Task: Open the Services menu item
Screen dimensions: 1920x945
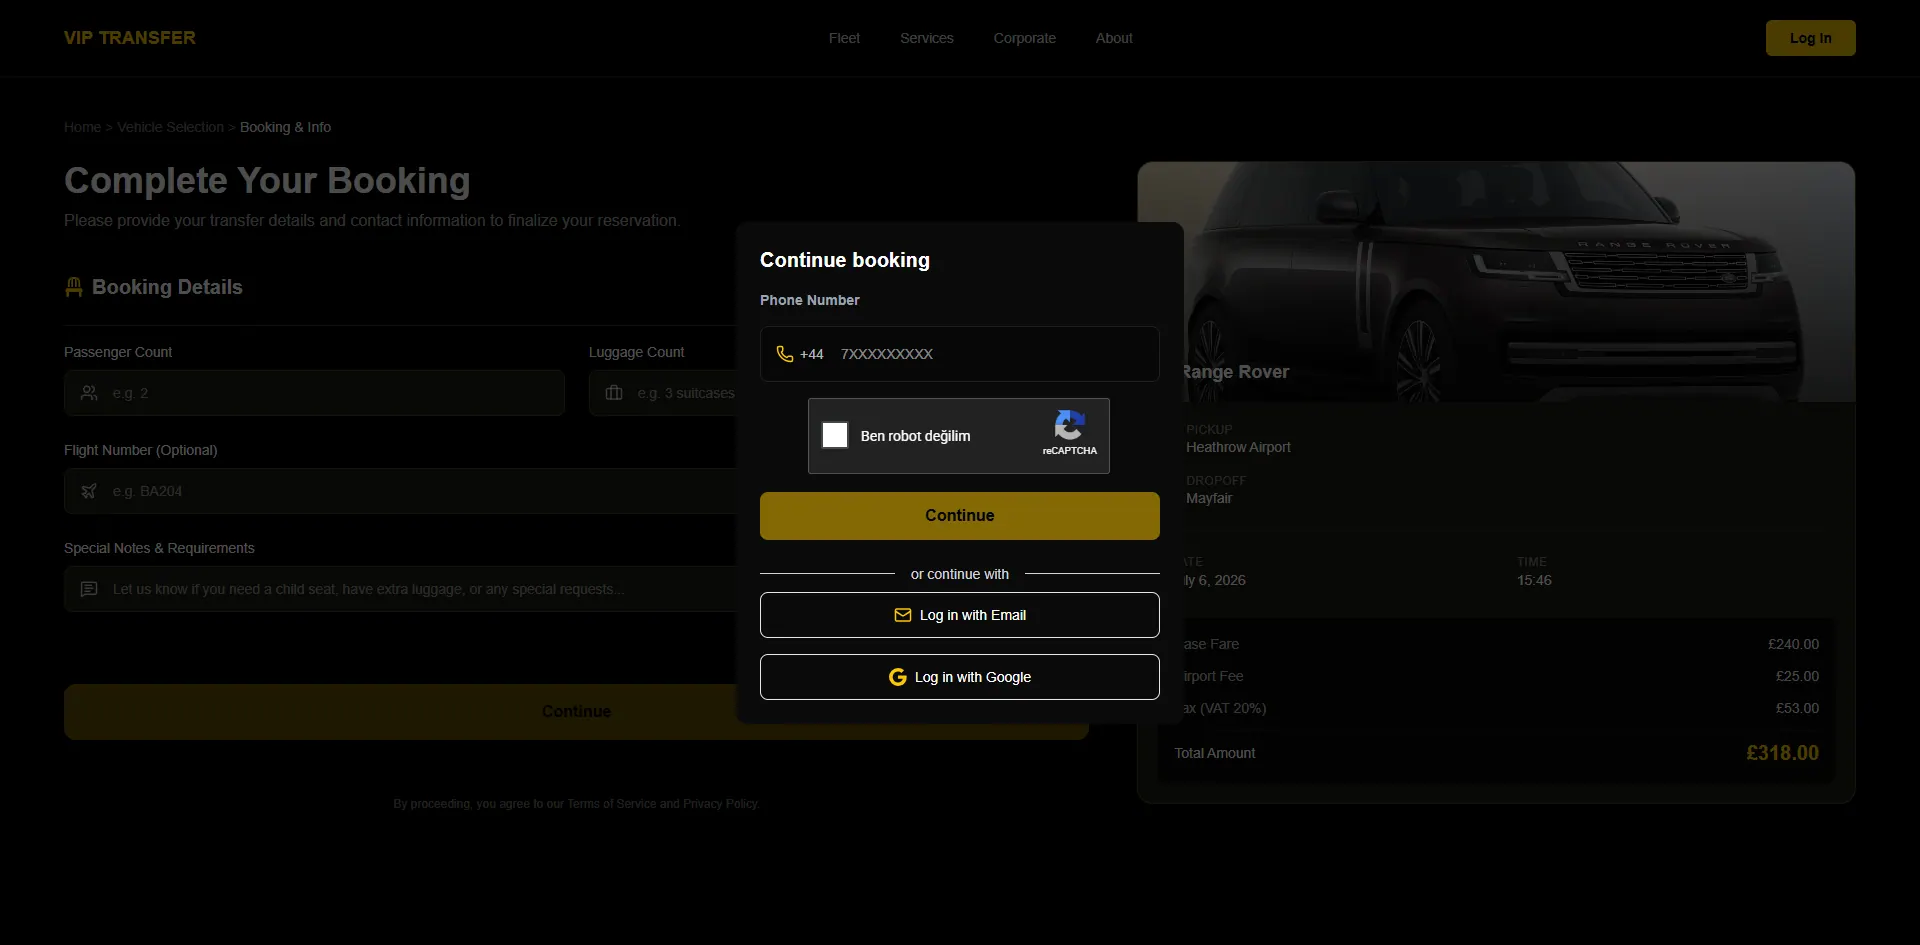Action: [927, 38]
